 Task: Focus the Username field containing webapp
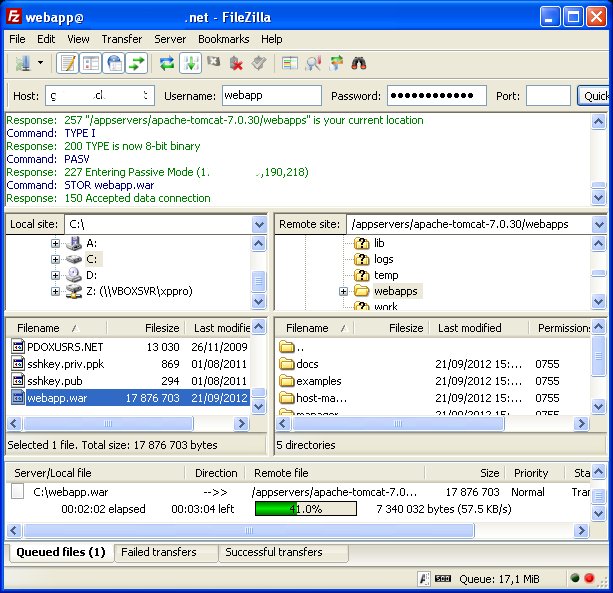272,96
